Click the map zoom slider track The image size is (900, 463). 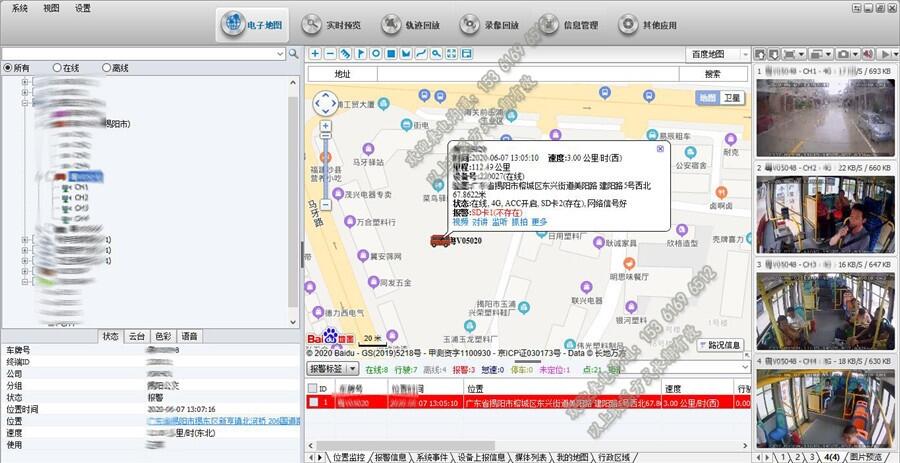pos(326,168)
